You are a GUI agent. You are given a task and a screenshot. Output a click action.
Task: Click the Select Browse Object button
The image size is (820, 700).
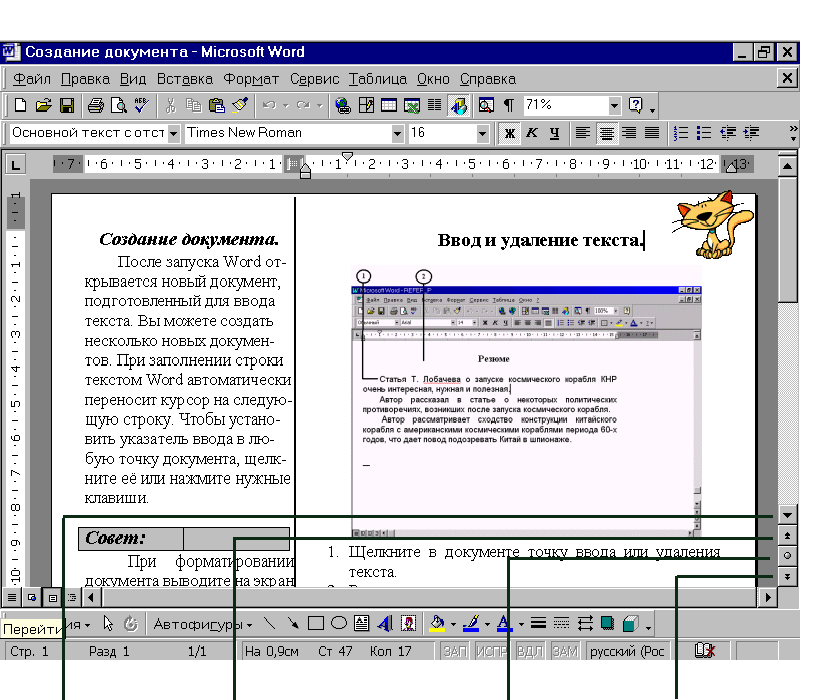pyautogui.click(x=787, y=556)
